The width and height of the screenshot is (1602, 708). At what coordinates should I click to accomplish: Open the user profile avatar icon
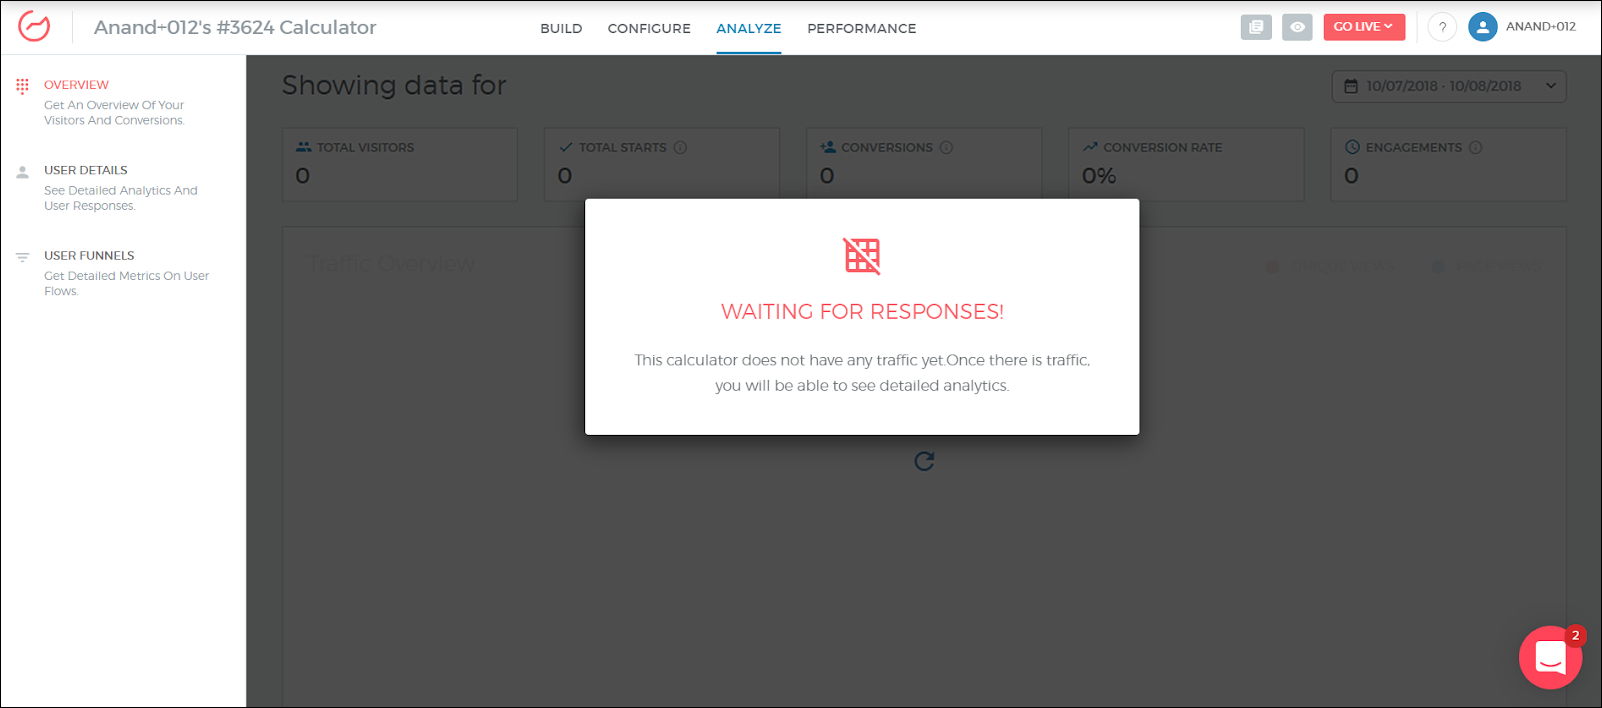(1482, 27)
